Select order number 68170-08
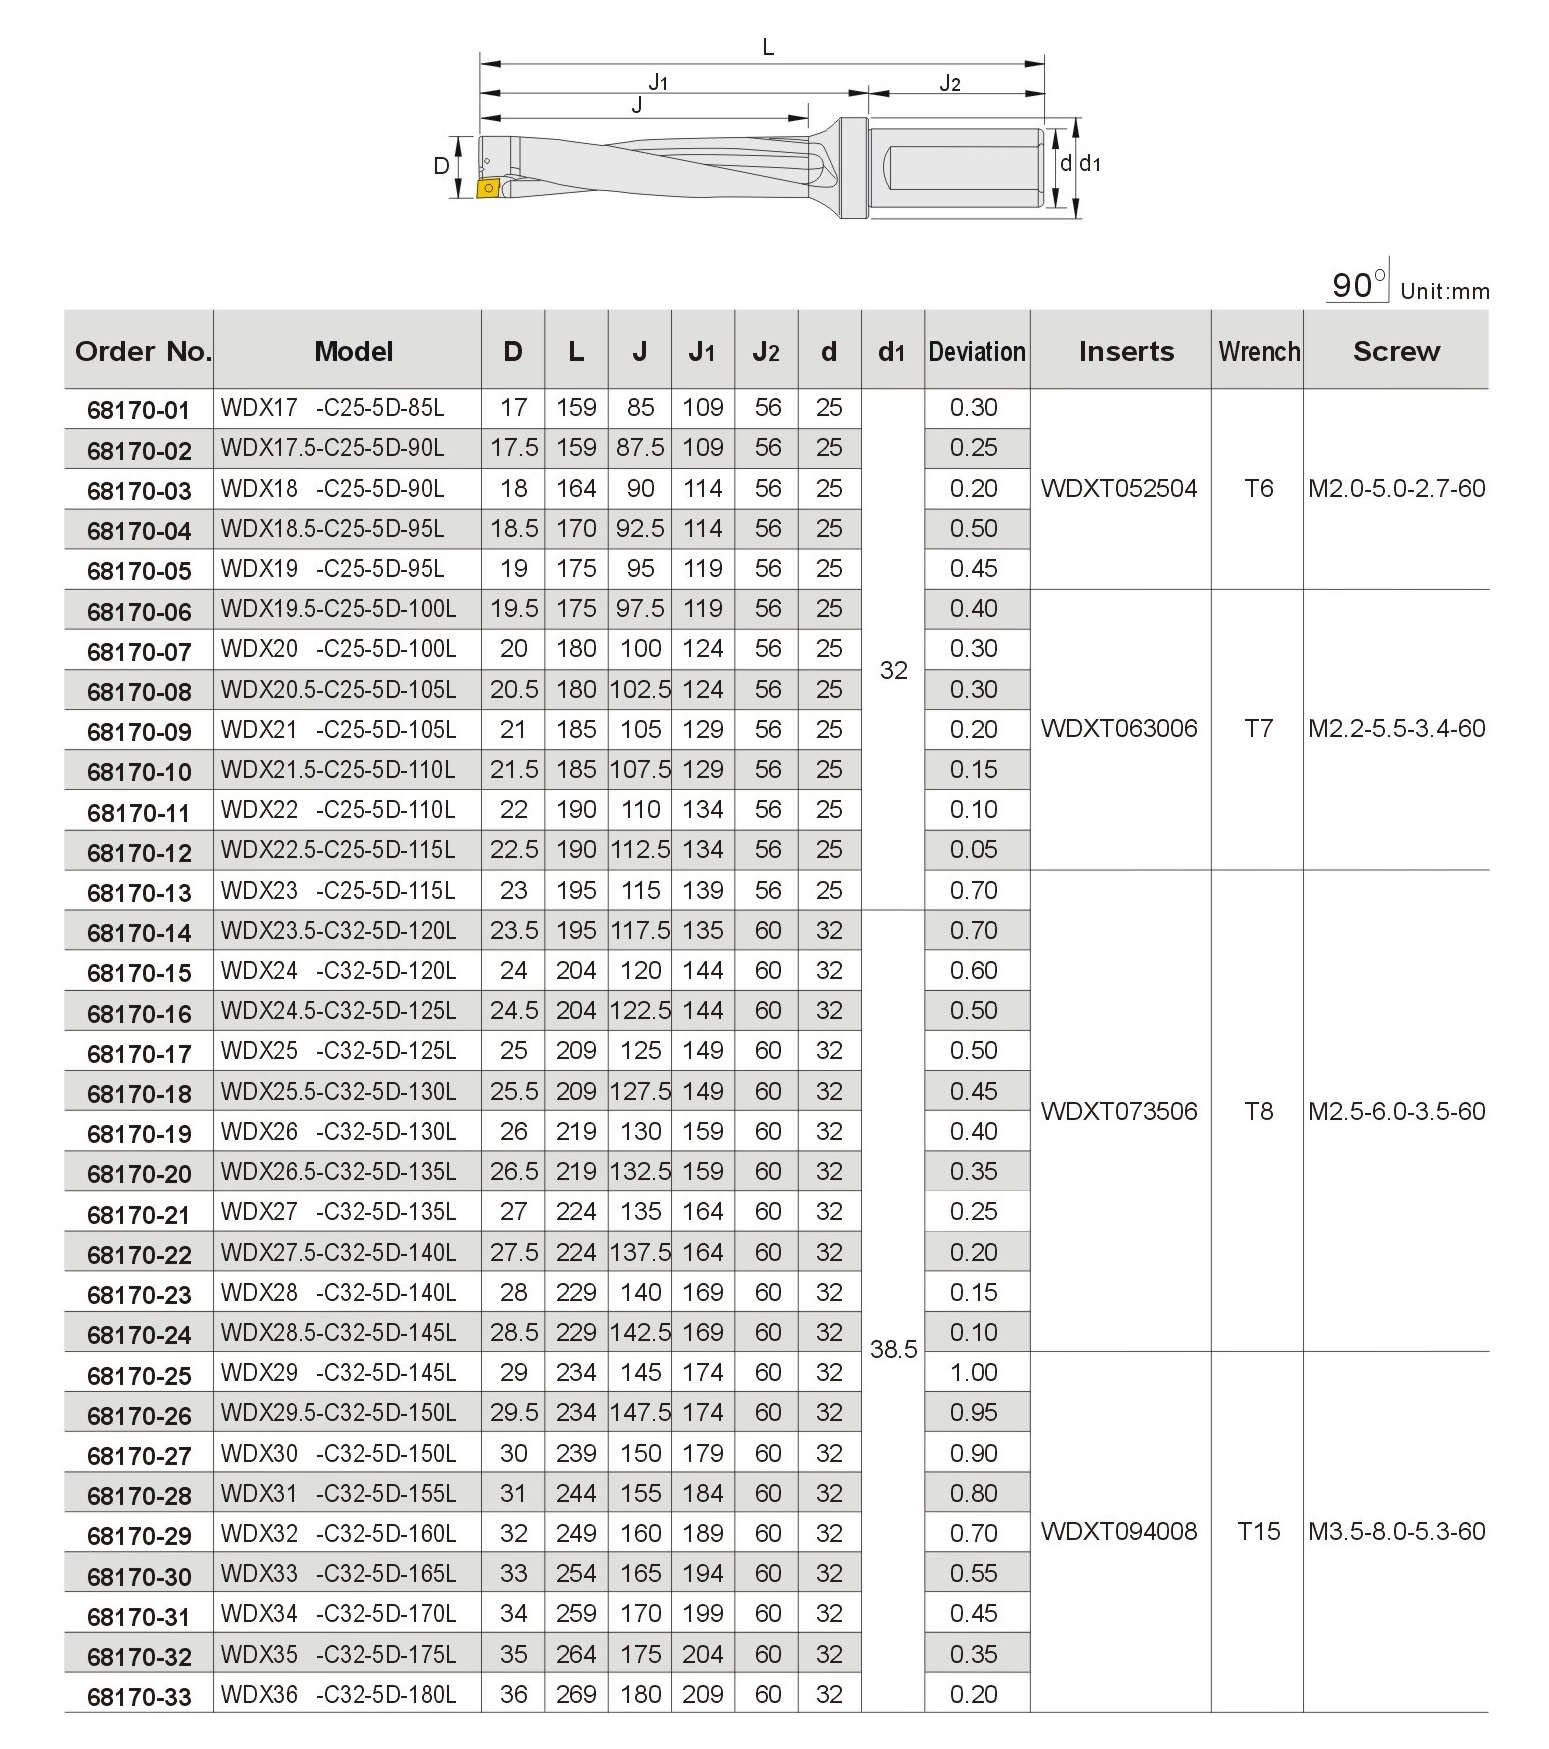The height and width of the screenshot is (1749, 1549). click(x=138, y=691)
